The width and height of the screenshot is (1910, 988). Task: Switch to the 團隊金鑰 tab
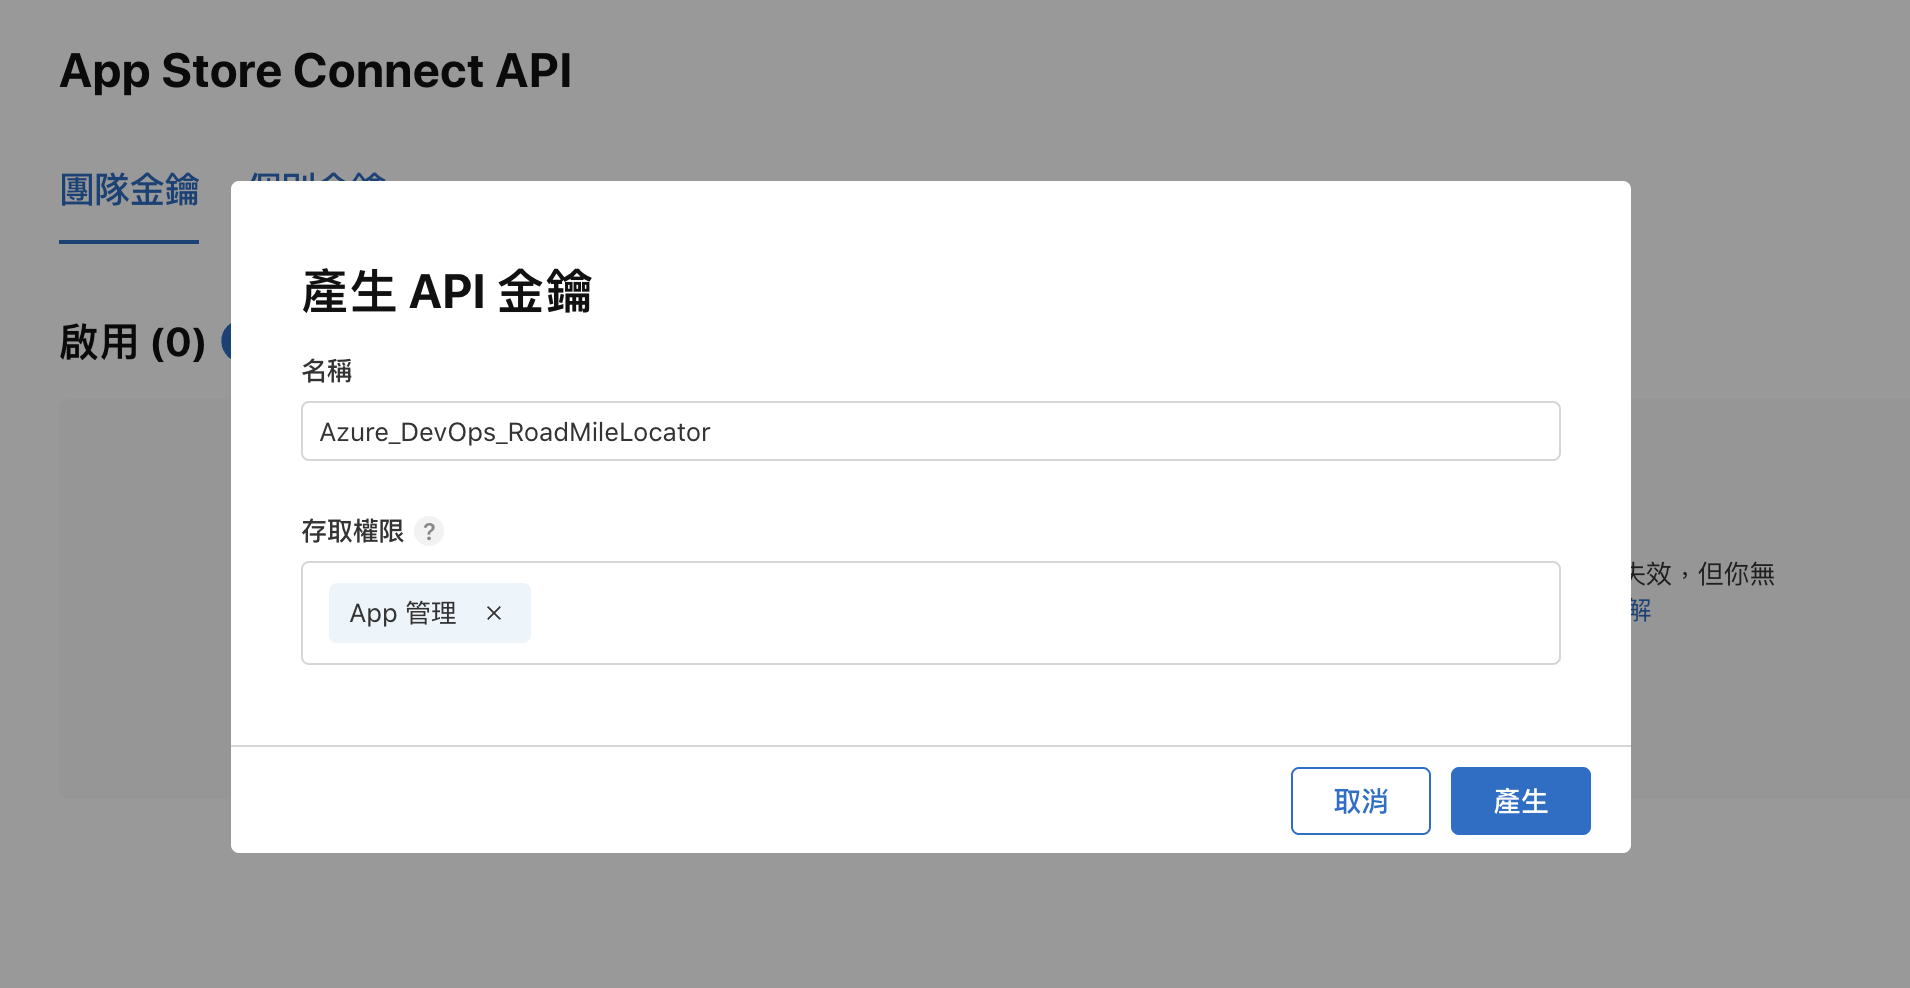click(129, 190)
